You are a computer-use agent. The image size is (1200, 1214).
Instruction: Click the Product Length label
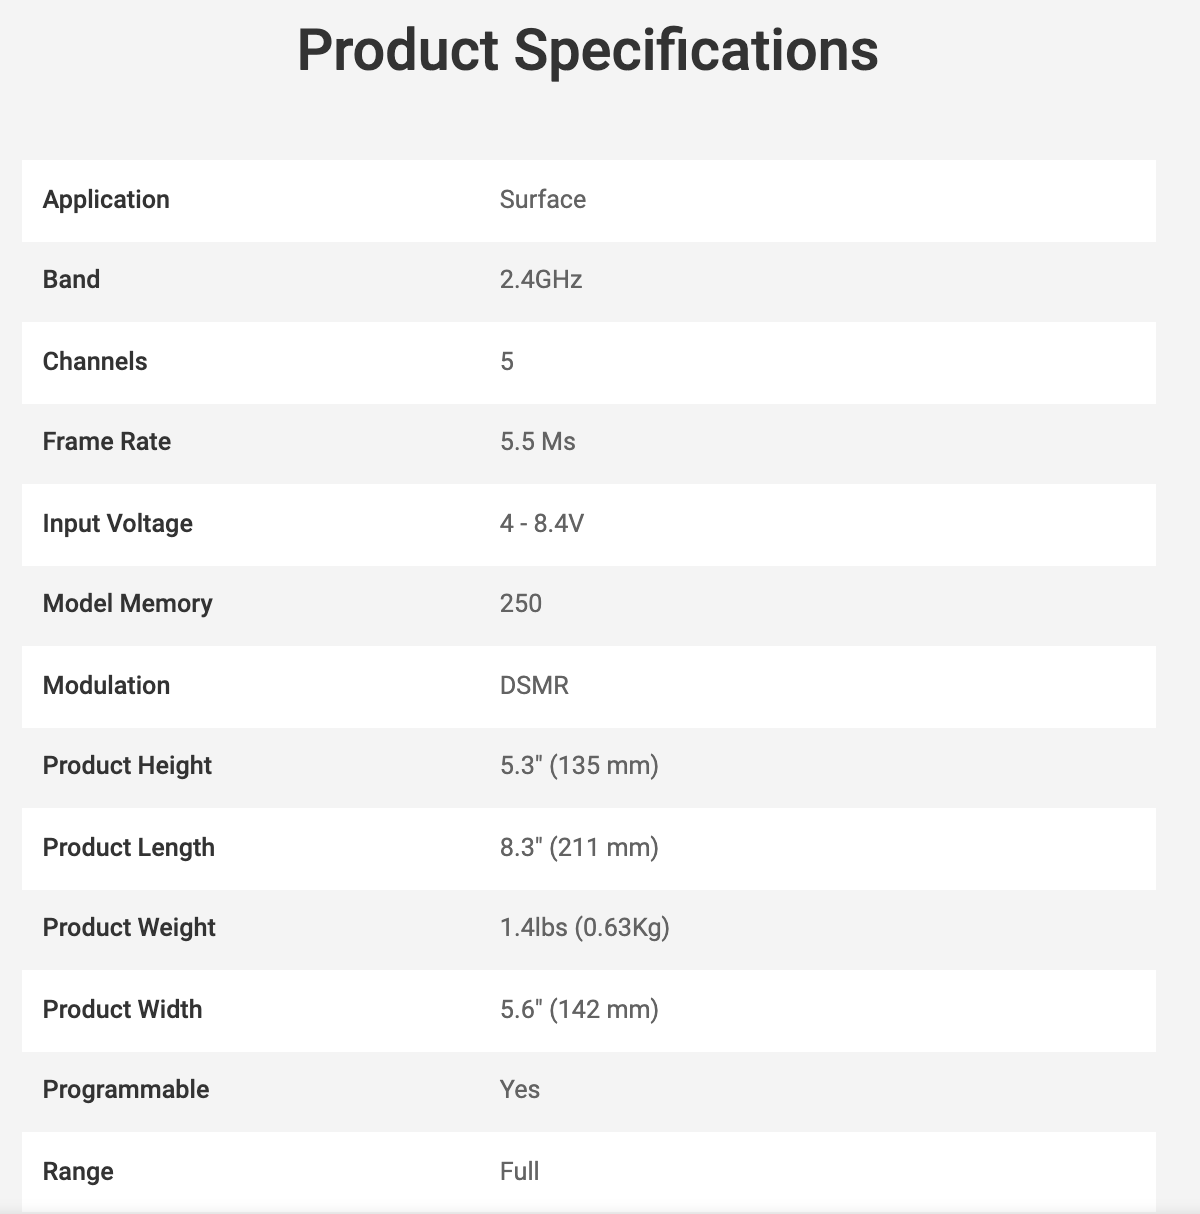pyautogui.click(x=129, y=848)
